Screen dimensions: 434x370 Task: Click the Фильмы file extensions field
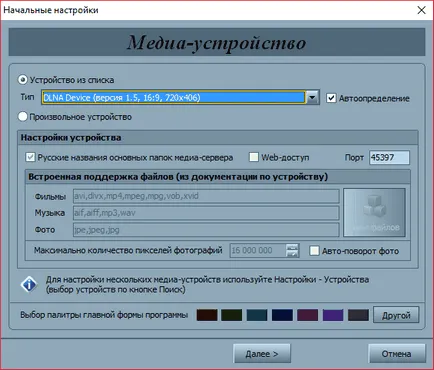coord(206,196)
